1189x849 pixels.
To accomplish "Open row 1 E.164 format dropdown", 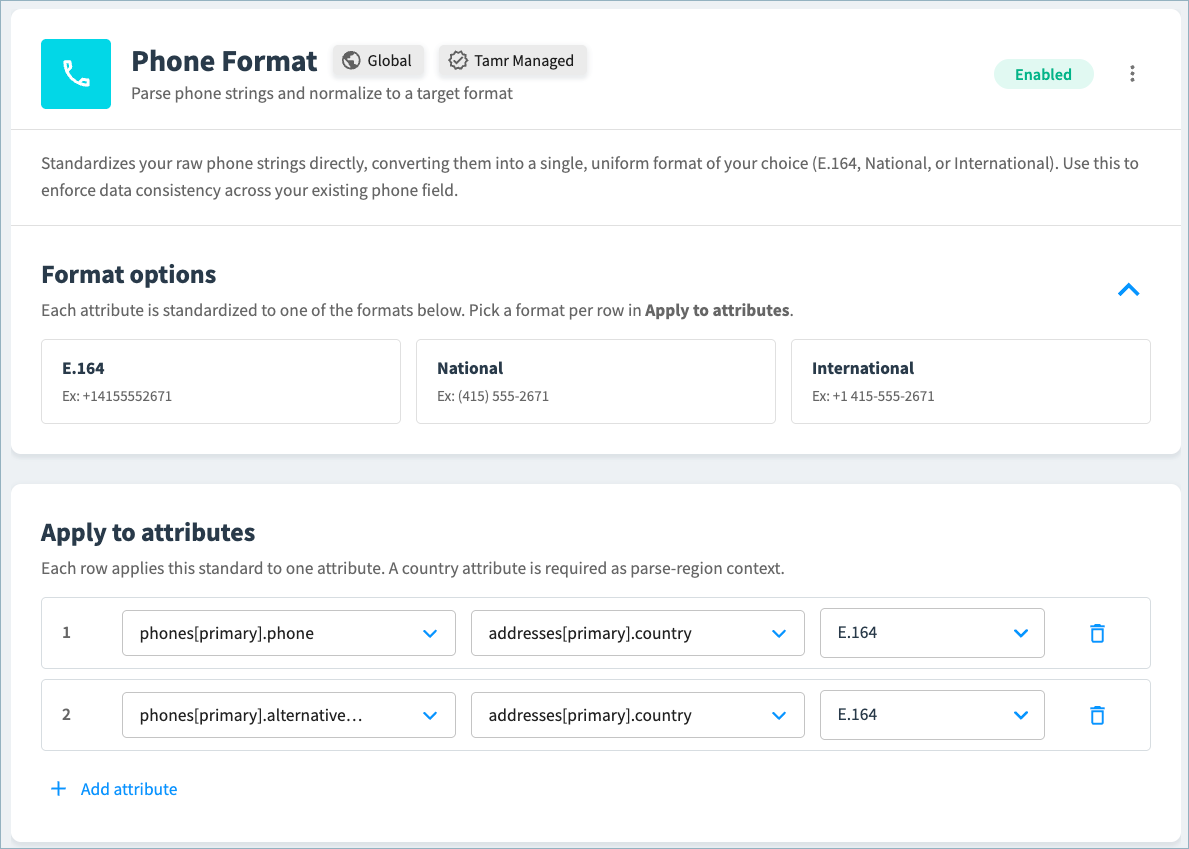I will click(x=932, y=633).
